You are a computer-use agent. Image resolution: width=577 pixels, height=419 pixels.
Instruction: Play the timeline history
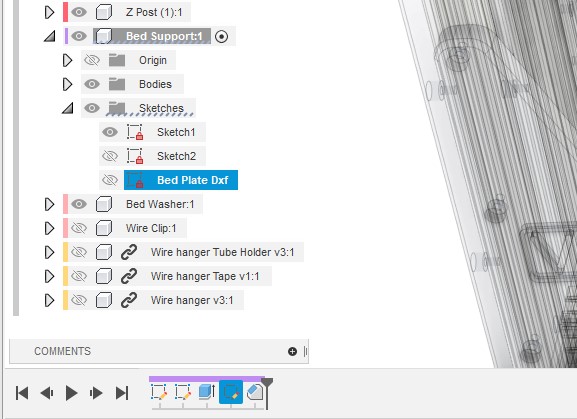71,393
